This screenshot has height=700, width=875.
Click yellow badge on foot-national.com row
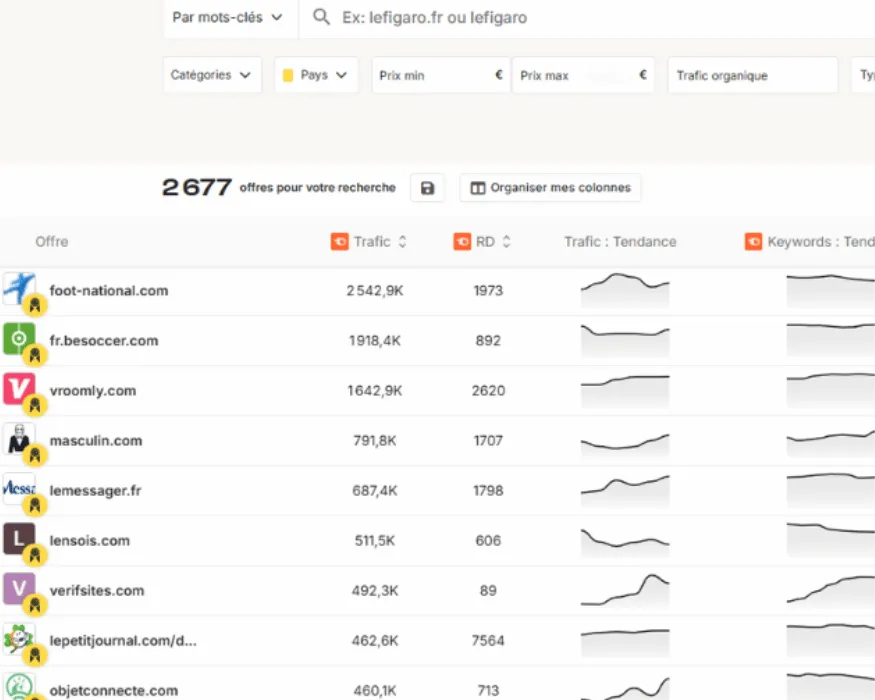pos(35,305)
